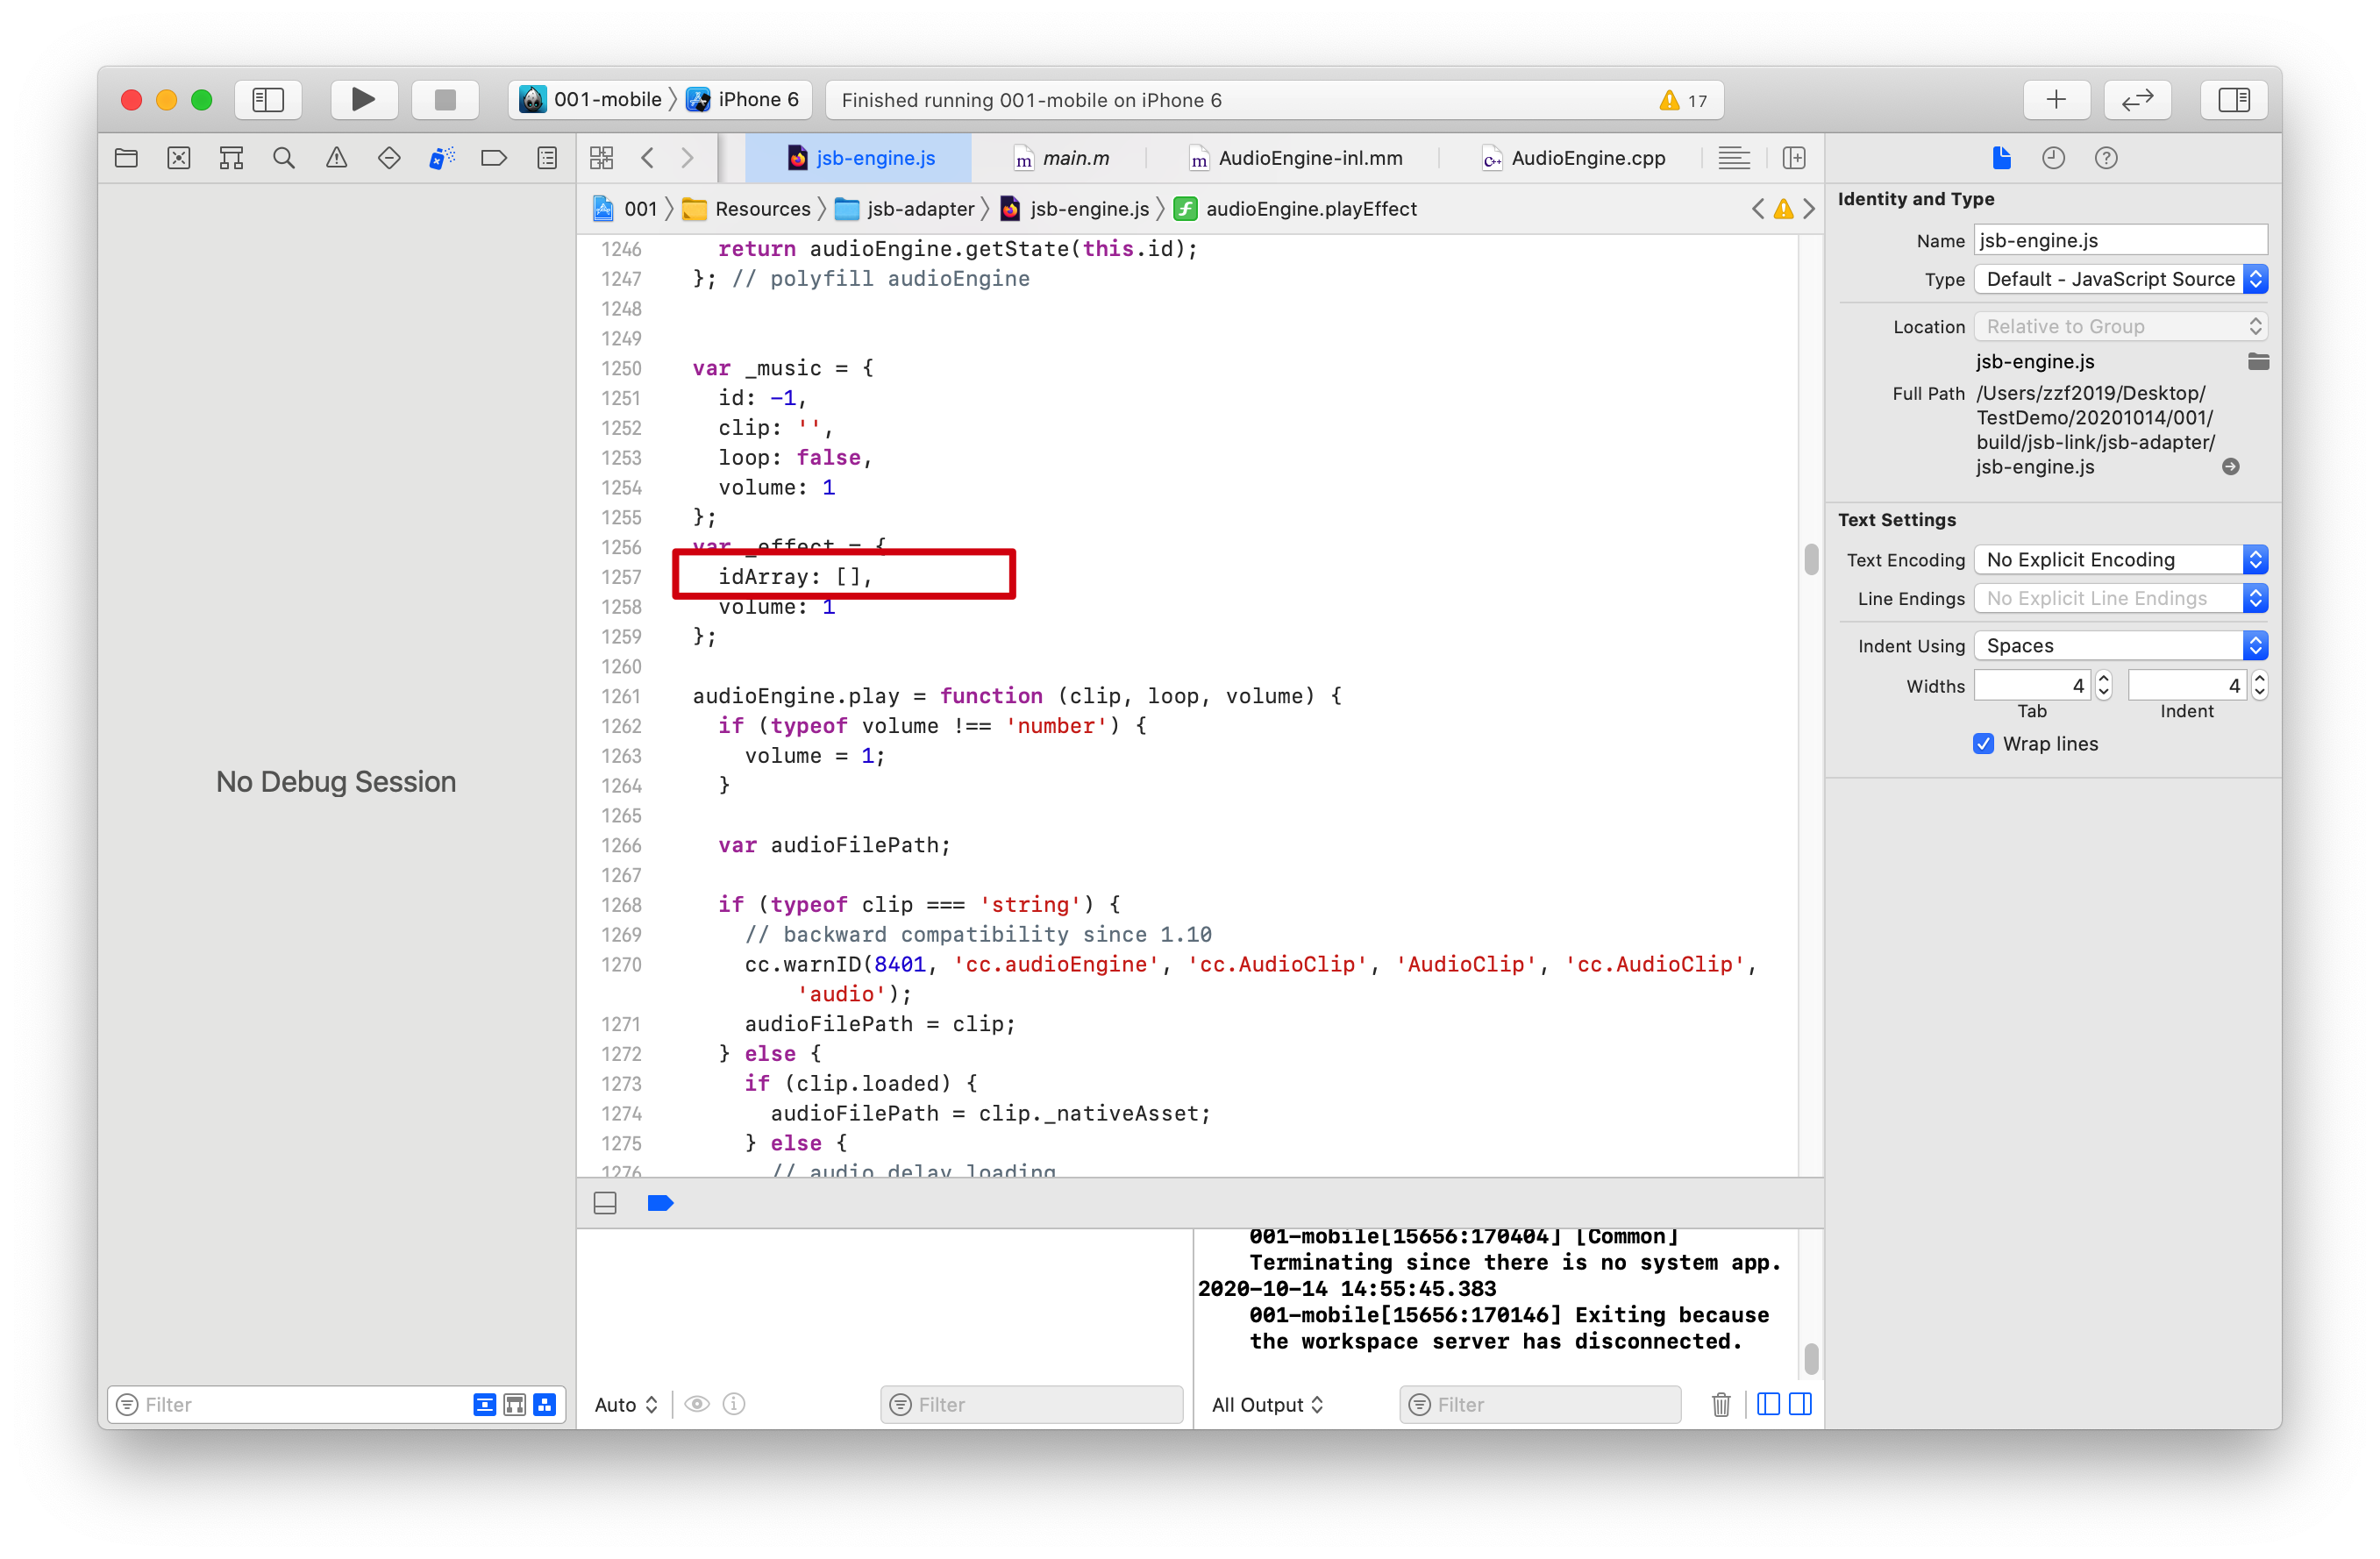Uncheck the Wrap lines checkbox
2380x1559 pixels.
coord(1983,743)
